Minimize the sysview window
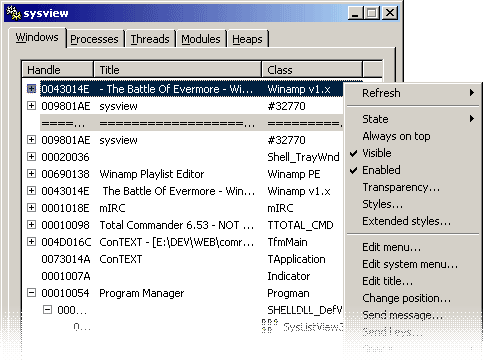This screenshot has width=483, height=360. click(356, 13)
